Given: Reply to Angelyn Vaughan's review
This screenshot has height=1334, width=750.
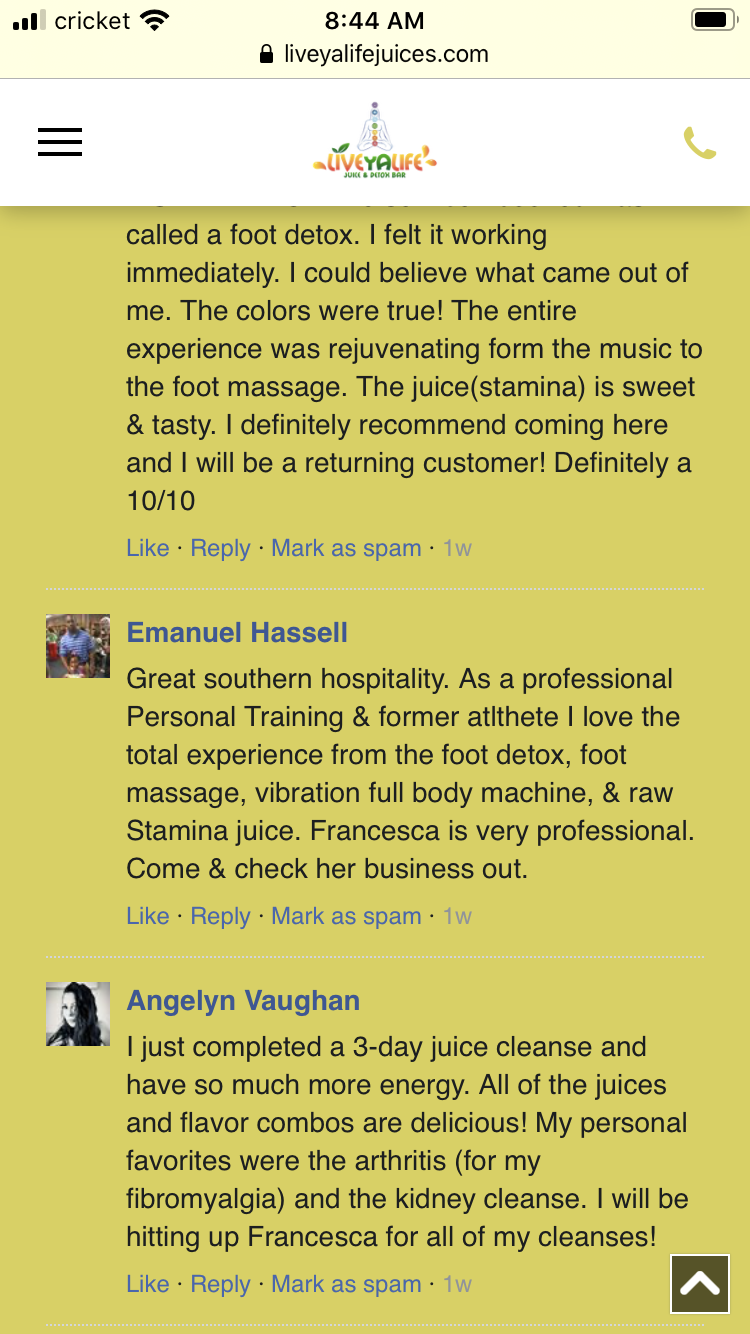Looking at the screenshot, I should tap(220, 1284).
